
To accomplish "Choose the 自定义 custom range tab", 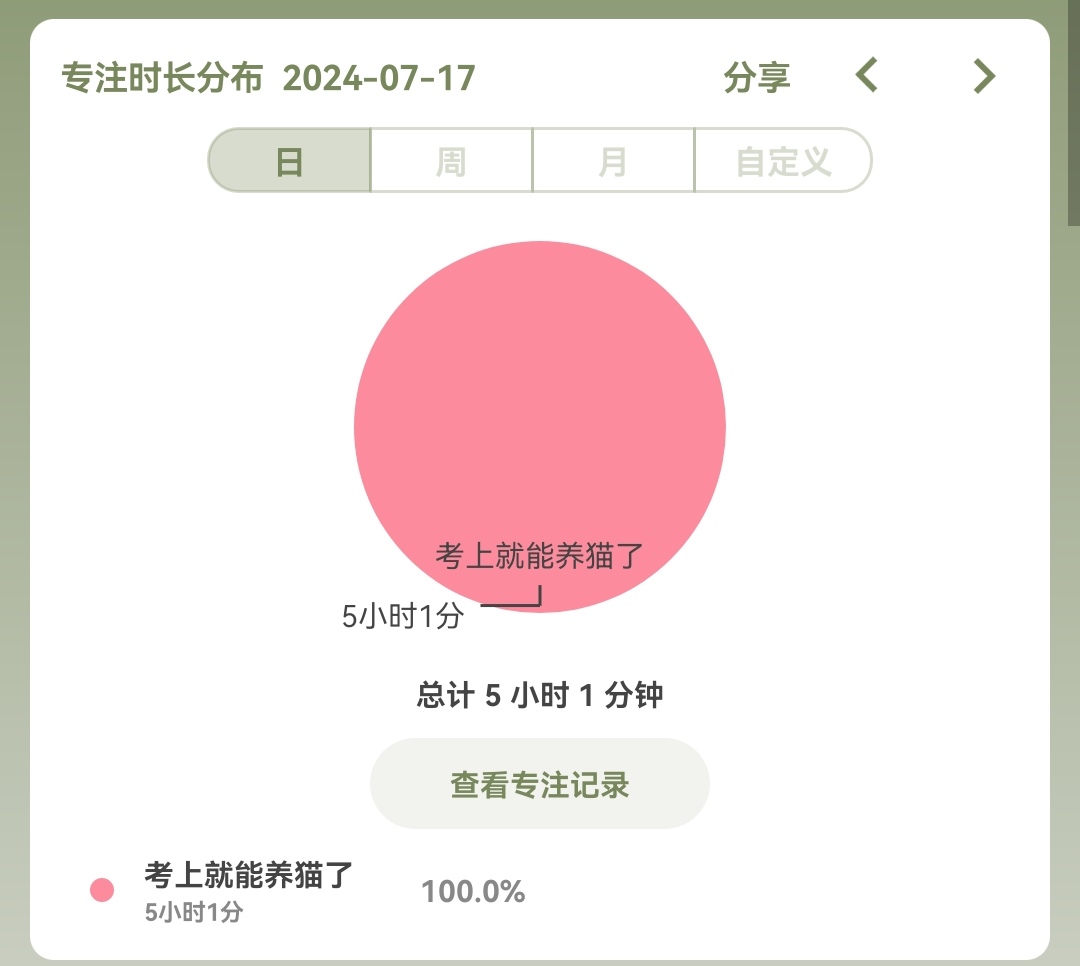I will click(783, 160).
